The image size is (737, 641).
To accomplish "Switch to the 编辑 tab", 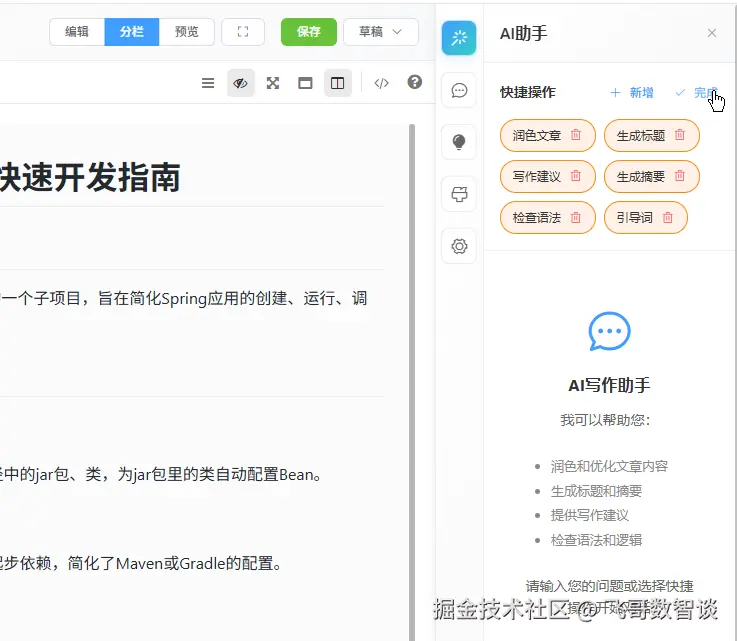I will pos(77,31).
